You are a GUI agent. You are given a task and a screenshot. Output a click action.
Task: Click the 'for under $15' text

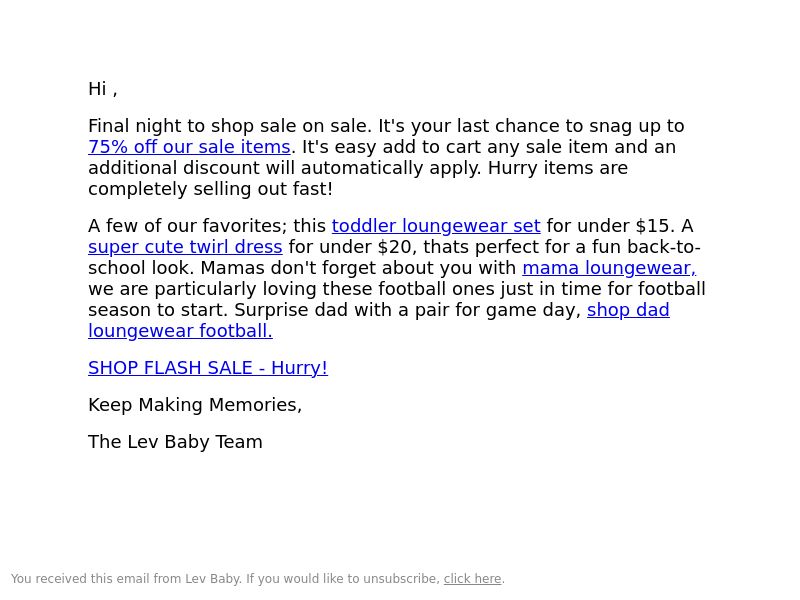point(611,226)
